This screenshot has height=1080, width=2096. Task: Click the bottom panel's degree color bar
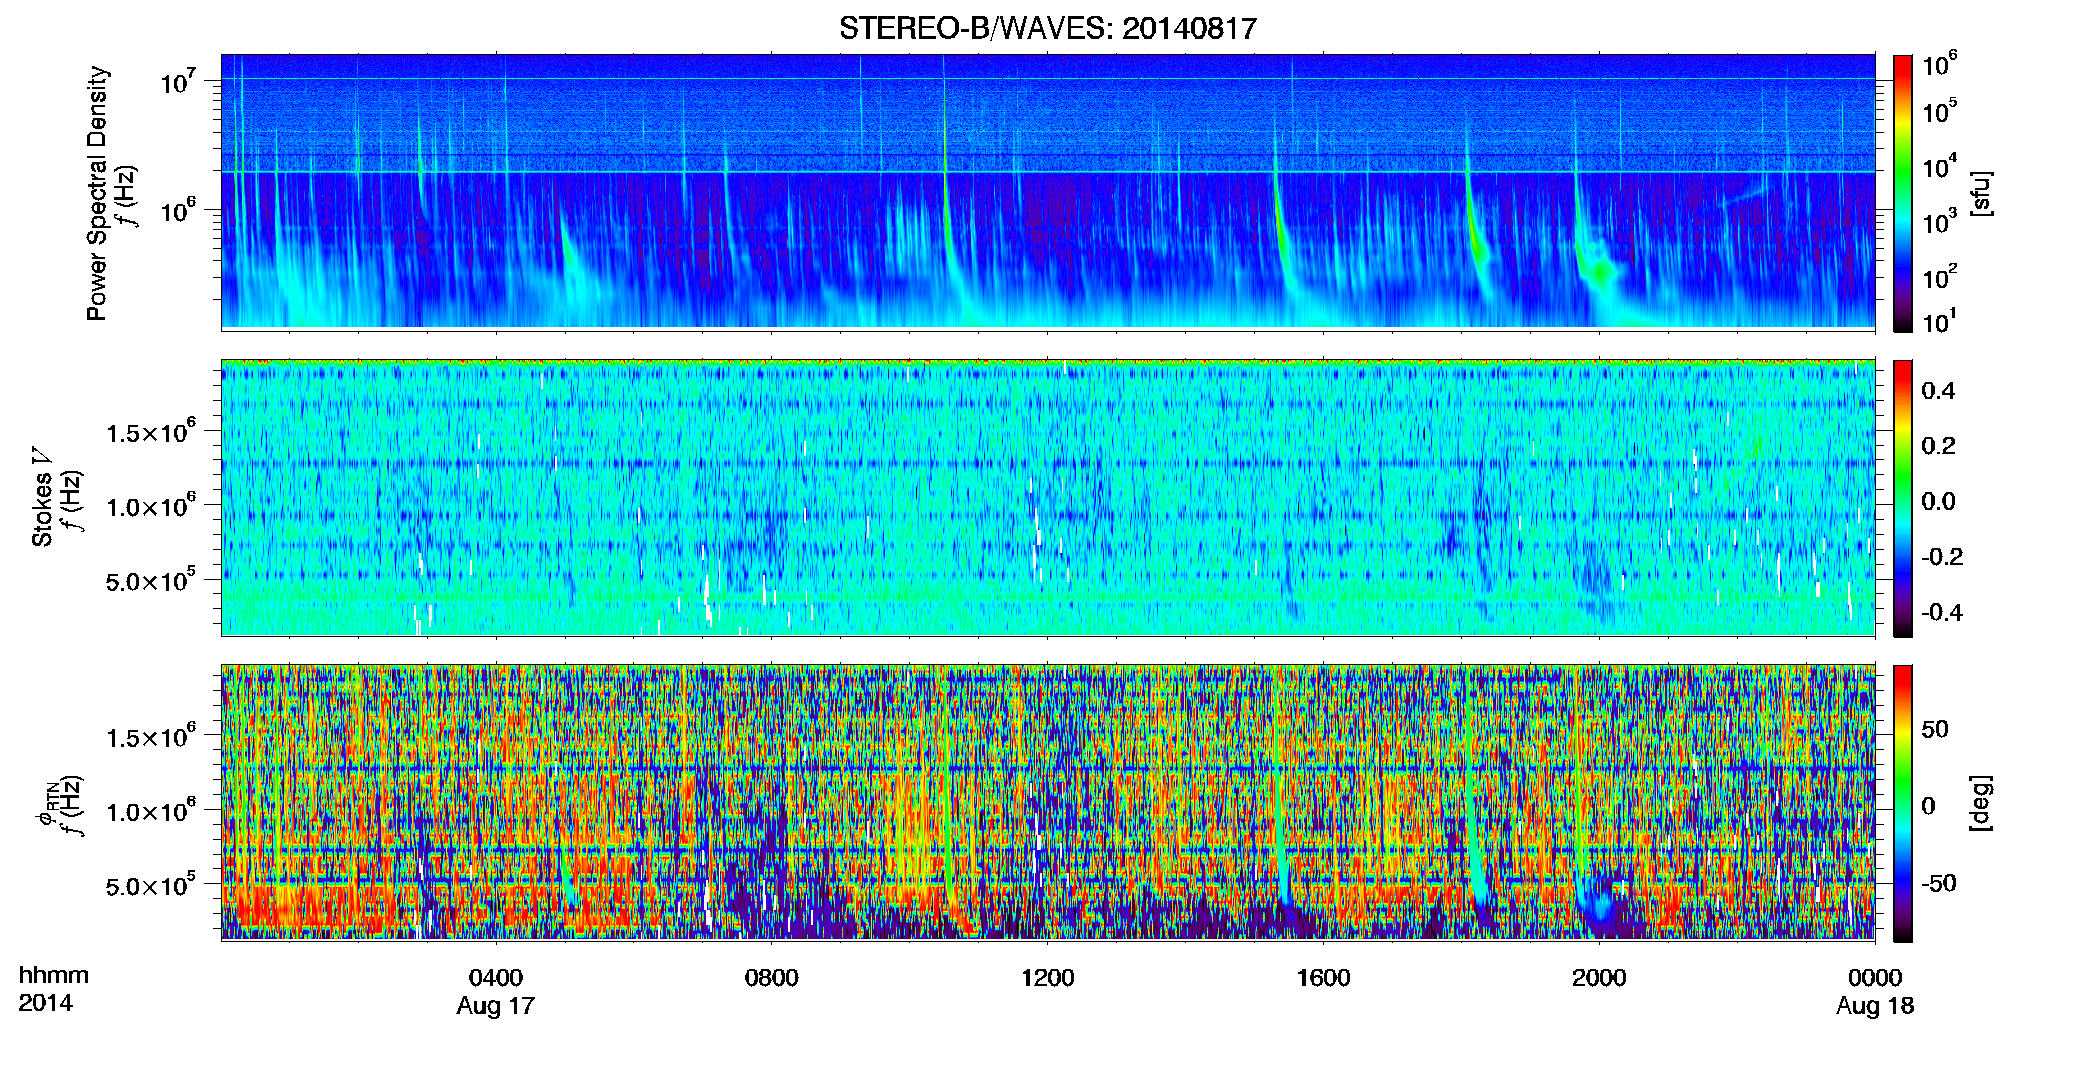click(1903, 803)
